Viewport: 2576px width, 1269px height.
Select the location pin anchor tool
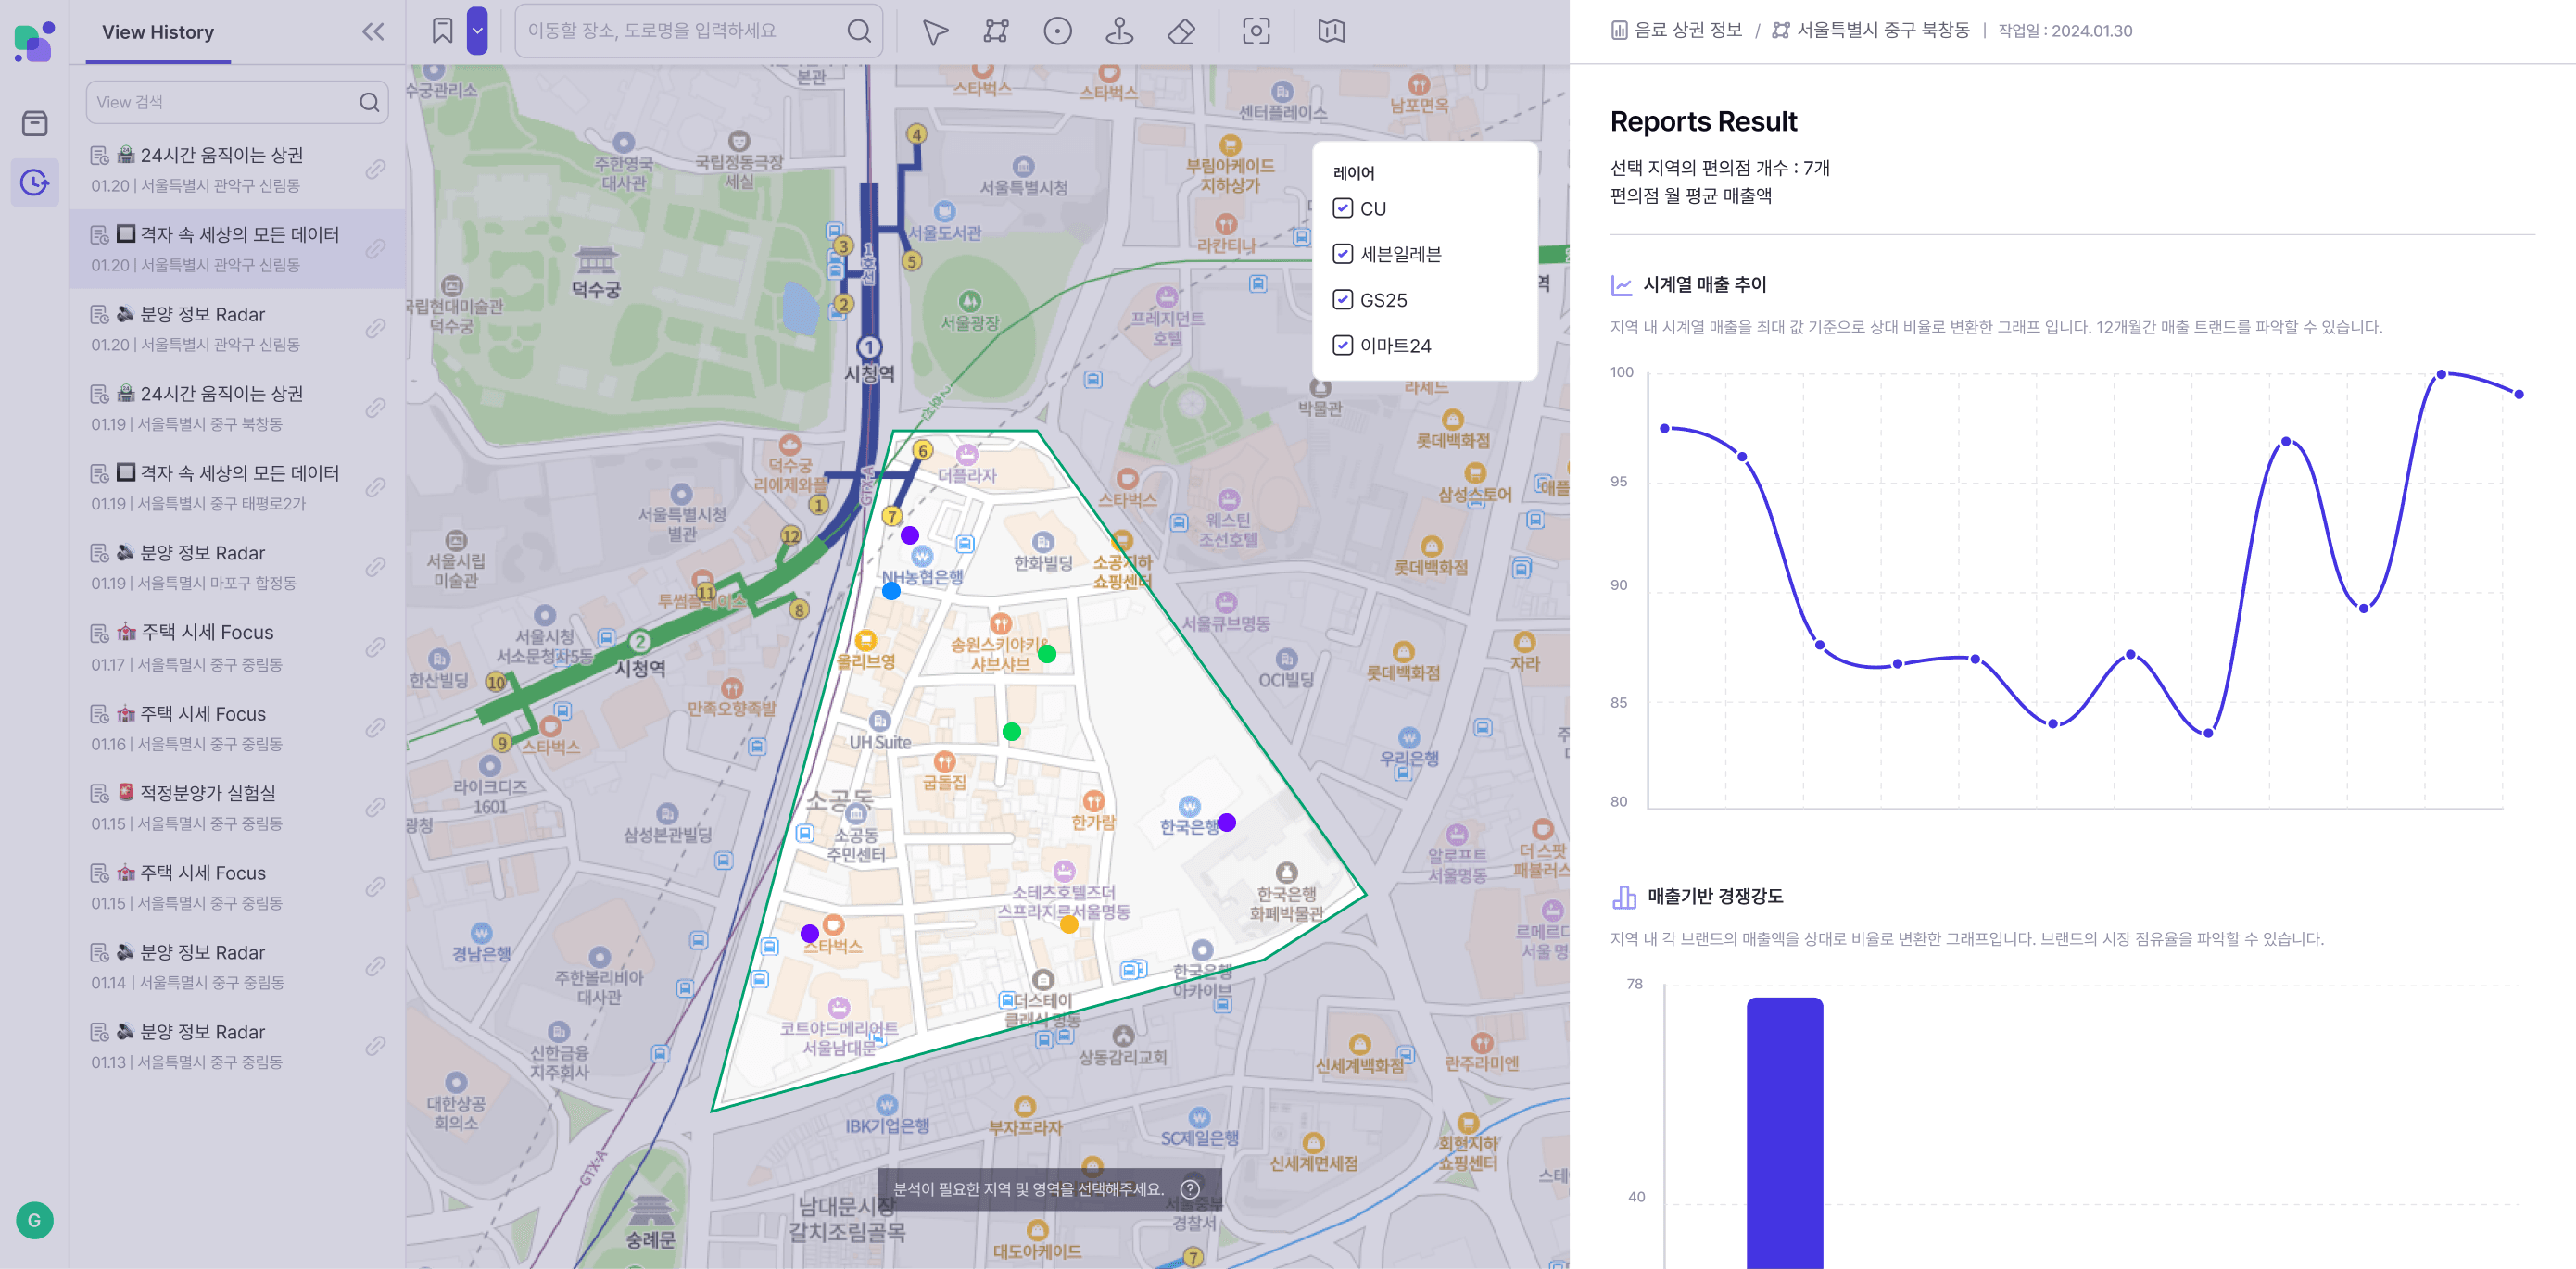pos(1119,31)
